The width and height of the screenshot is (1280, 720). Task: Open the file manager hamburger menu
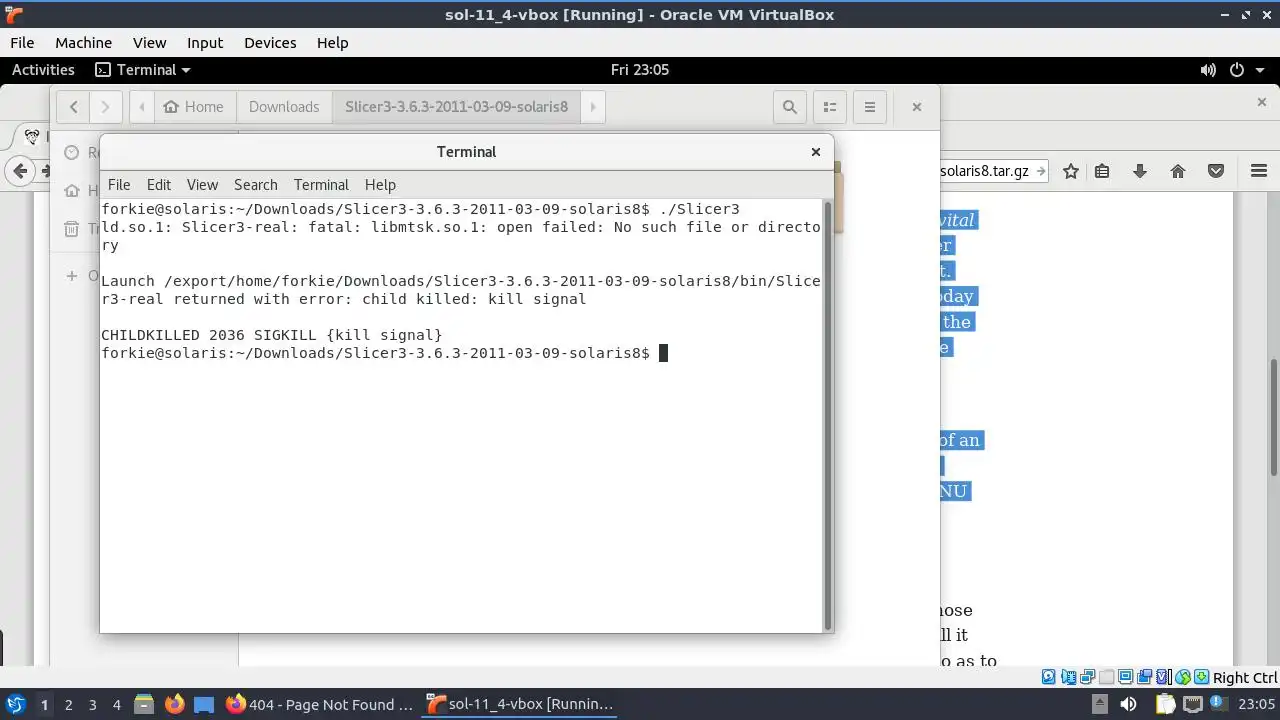pyautogui.click(x=869, y=107)
